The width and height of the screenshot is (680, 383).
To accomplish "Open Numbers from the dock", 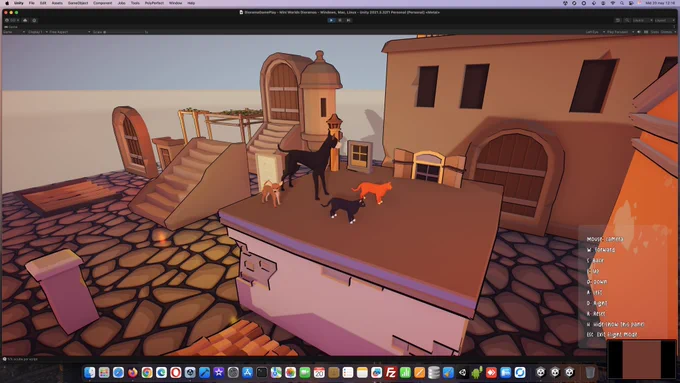I will coord(405,372).
